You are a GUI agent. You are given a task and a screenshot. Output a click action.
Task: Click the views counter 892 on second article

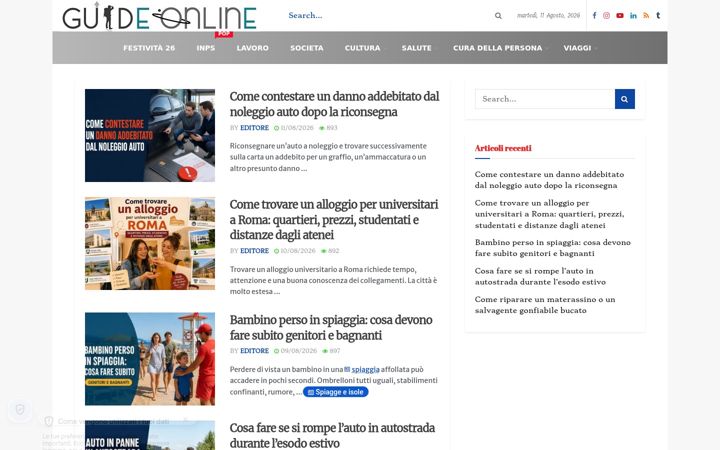pos(330,251)
